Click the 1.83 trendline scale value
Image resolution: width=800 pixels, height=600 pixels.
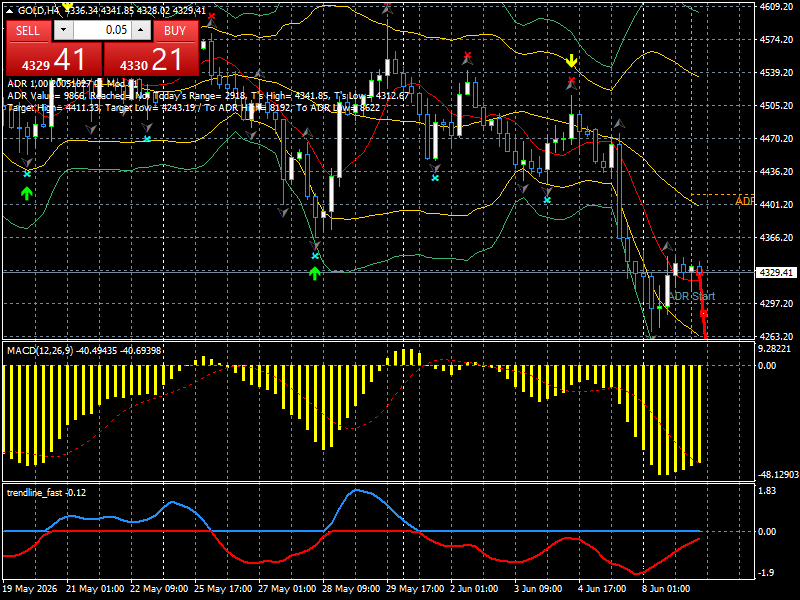[x=767, y=490]
